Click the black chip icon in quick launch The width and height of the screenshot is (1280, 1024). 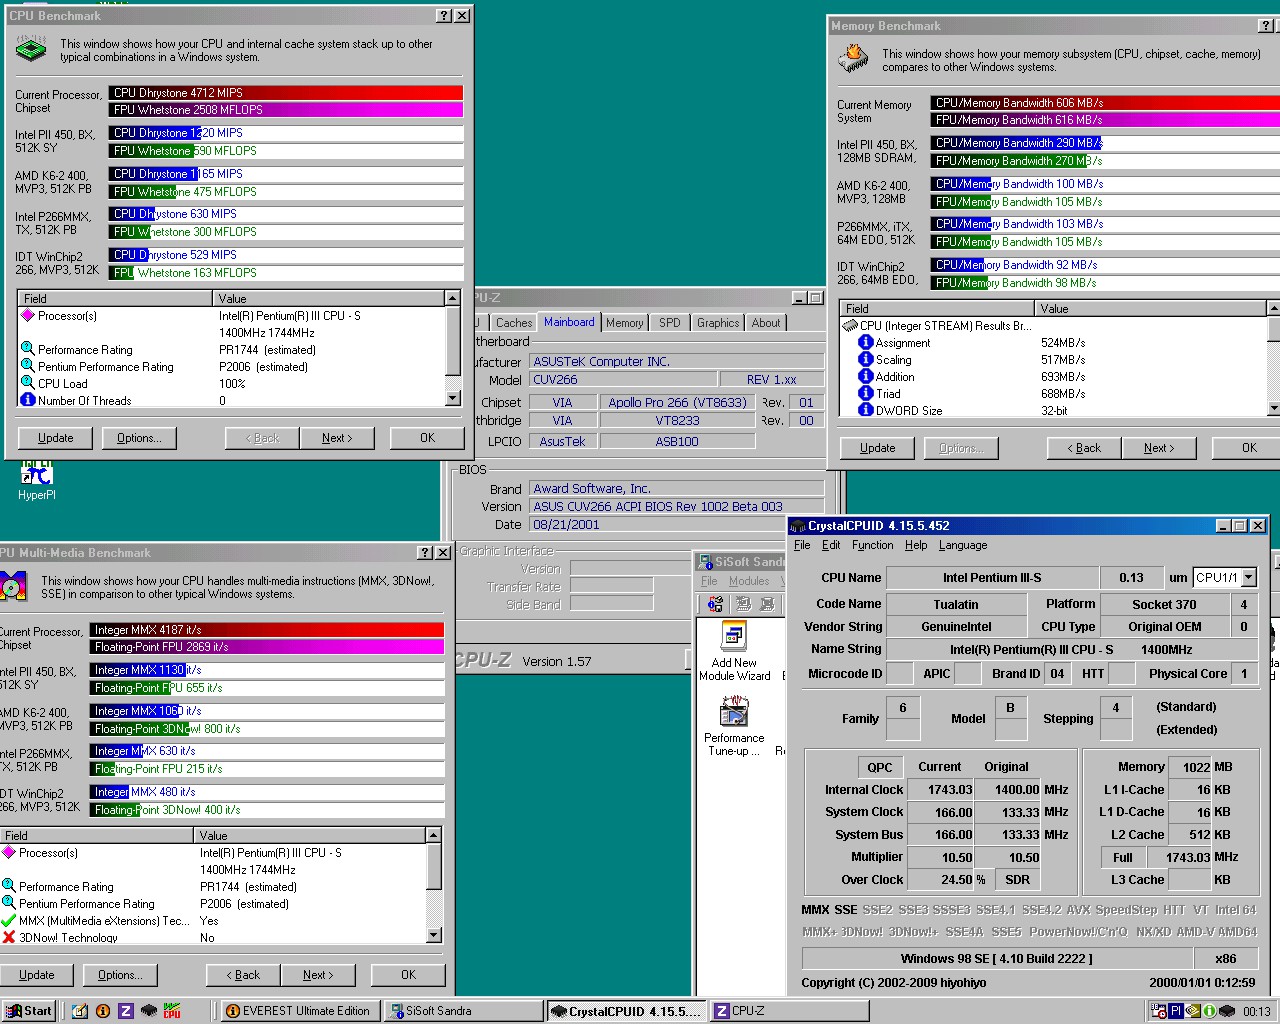pyautogui.click(x=149, y=1011)
